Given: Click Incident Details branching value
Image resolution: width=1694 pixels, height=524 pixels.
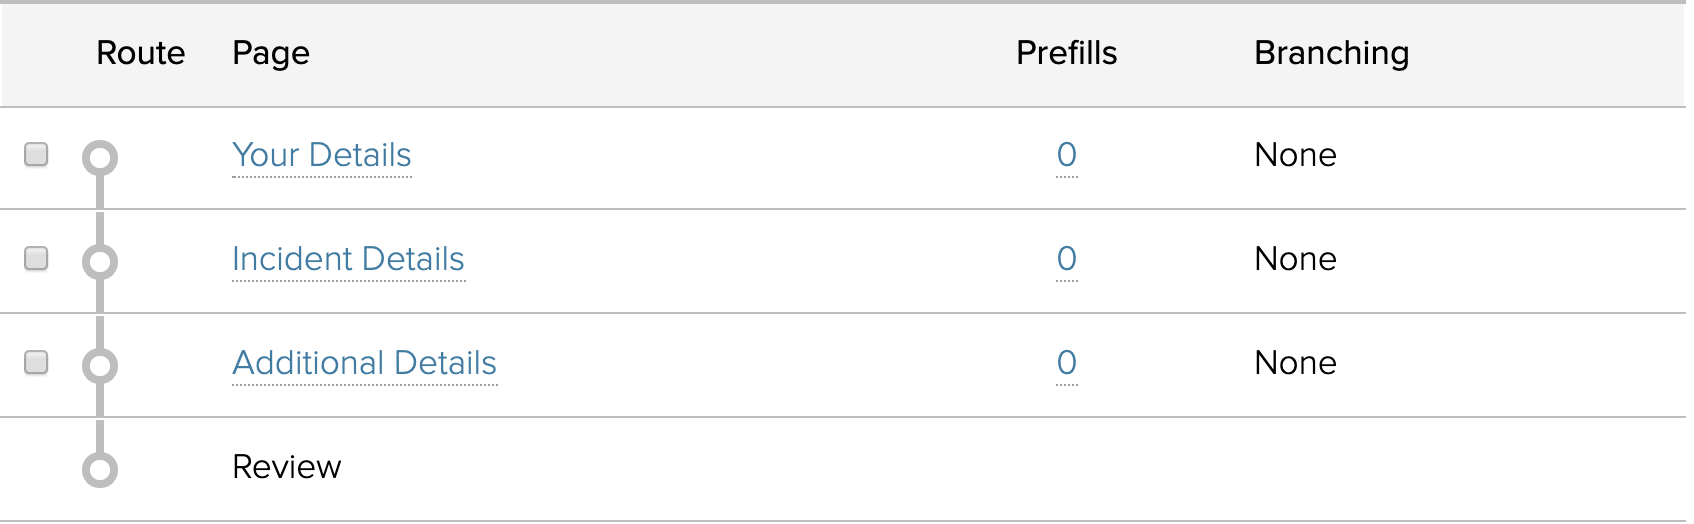Looking at the screenshot, I should pos(1295,259).
